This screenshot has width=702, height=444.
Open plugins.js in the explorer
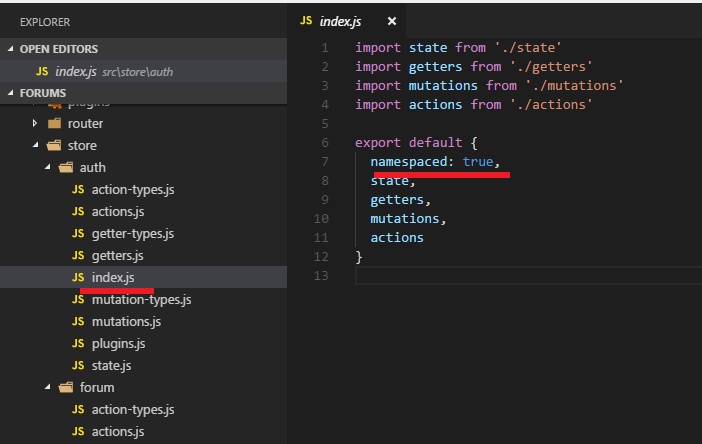click(x=118, y=344)
